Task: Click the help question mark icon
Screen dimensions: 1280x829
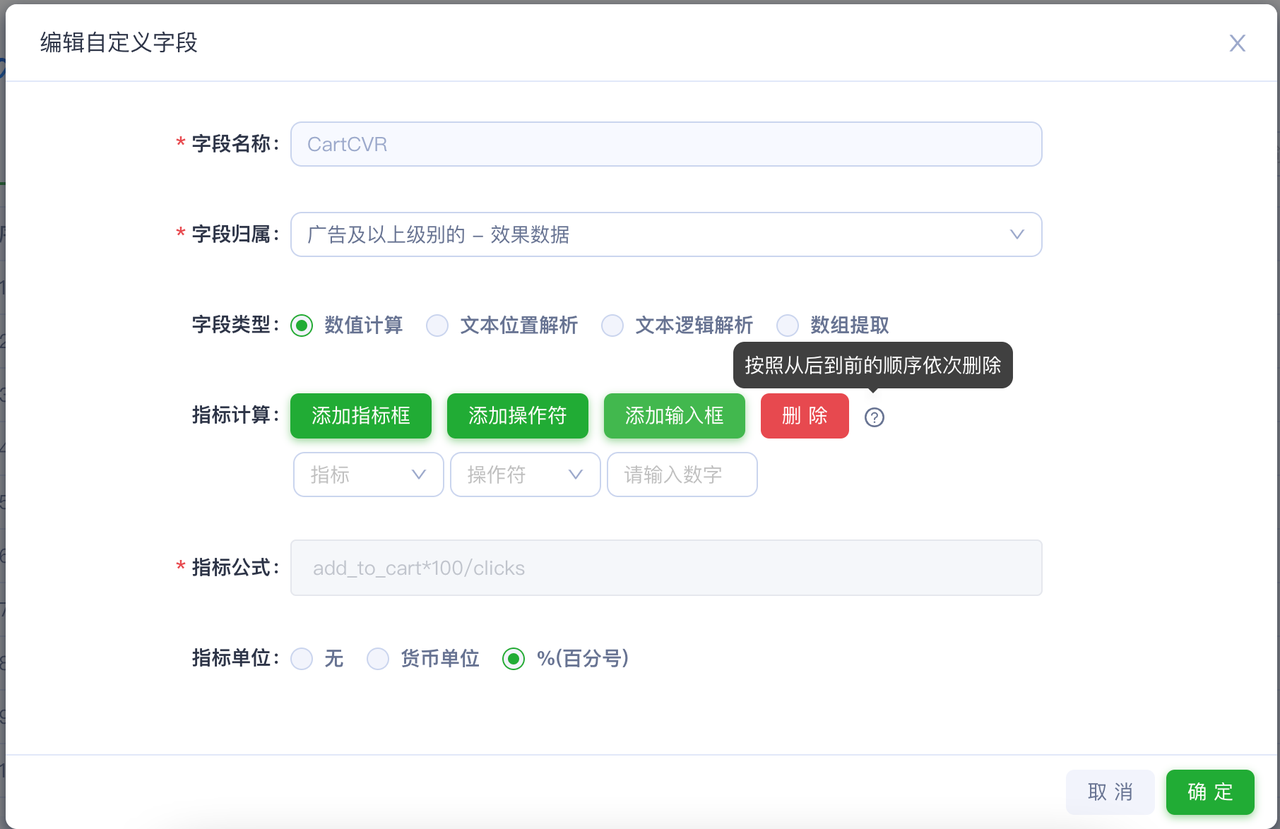Action: click(874, 417)
